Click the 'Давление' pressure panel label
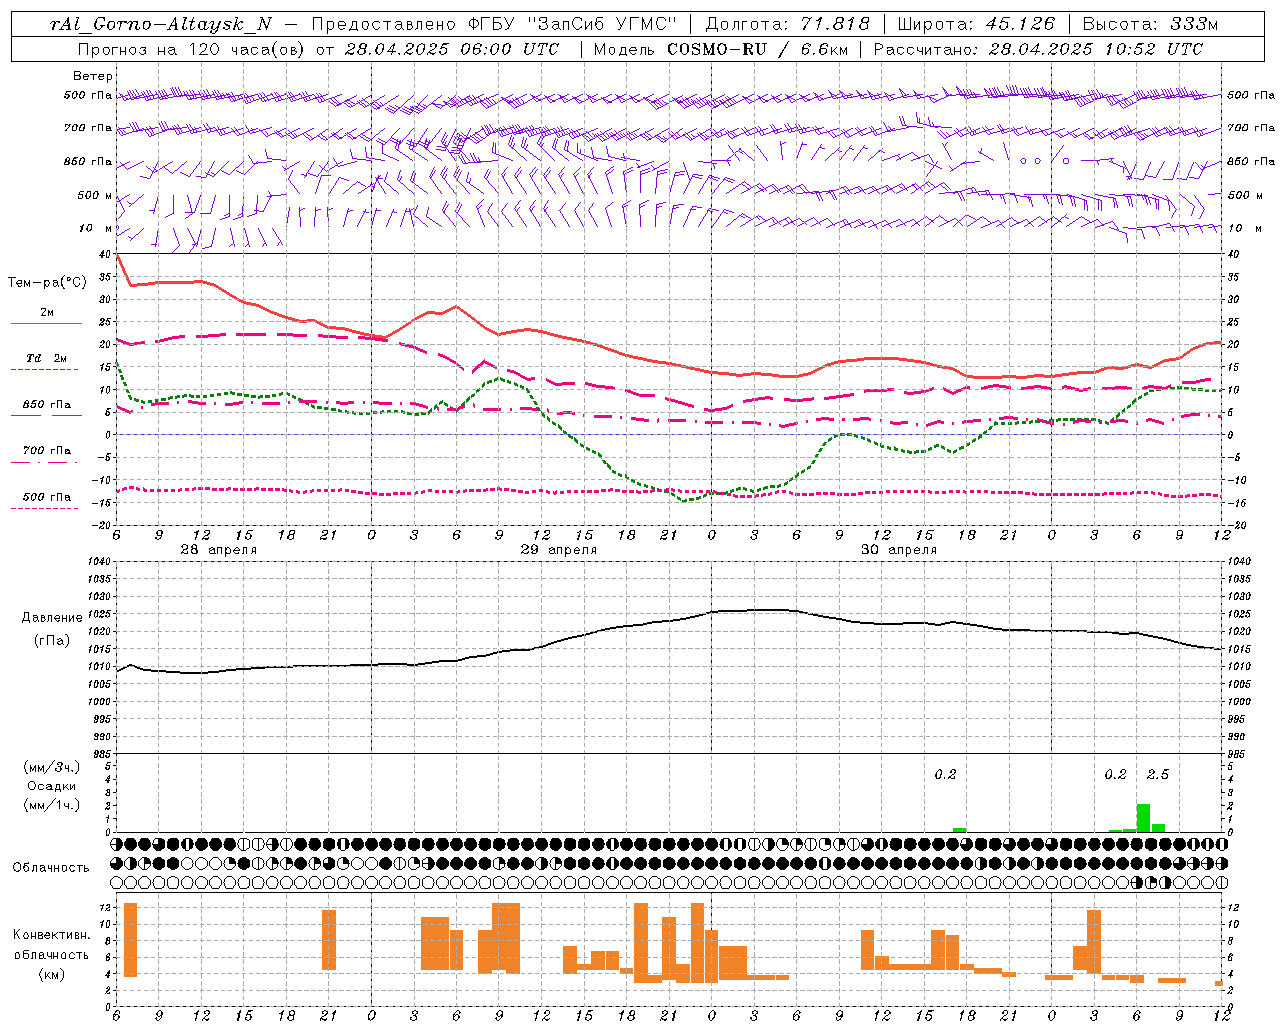Image resolution: width=1280 pixels, height=1024 pixels. (x=52, y=618)
